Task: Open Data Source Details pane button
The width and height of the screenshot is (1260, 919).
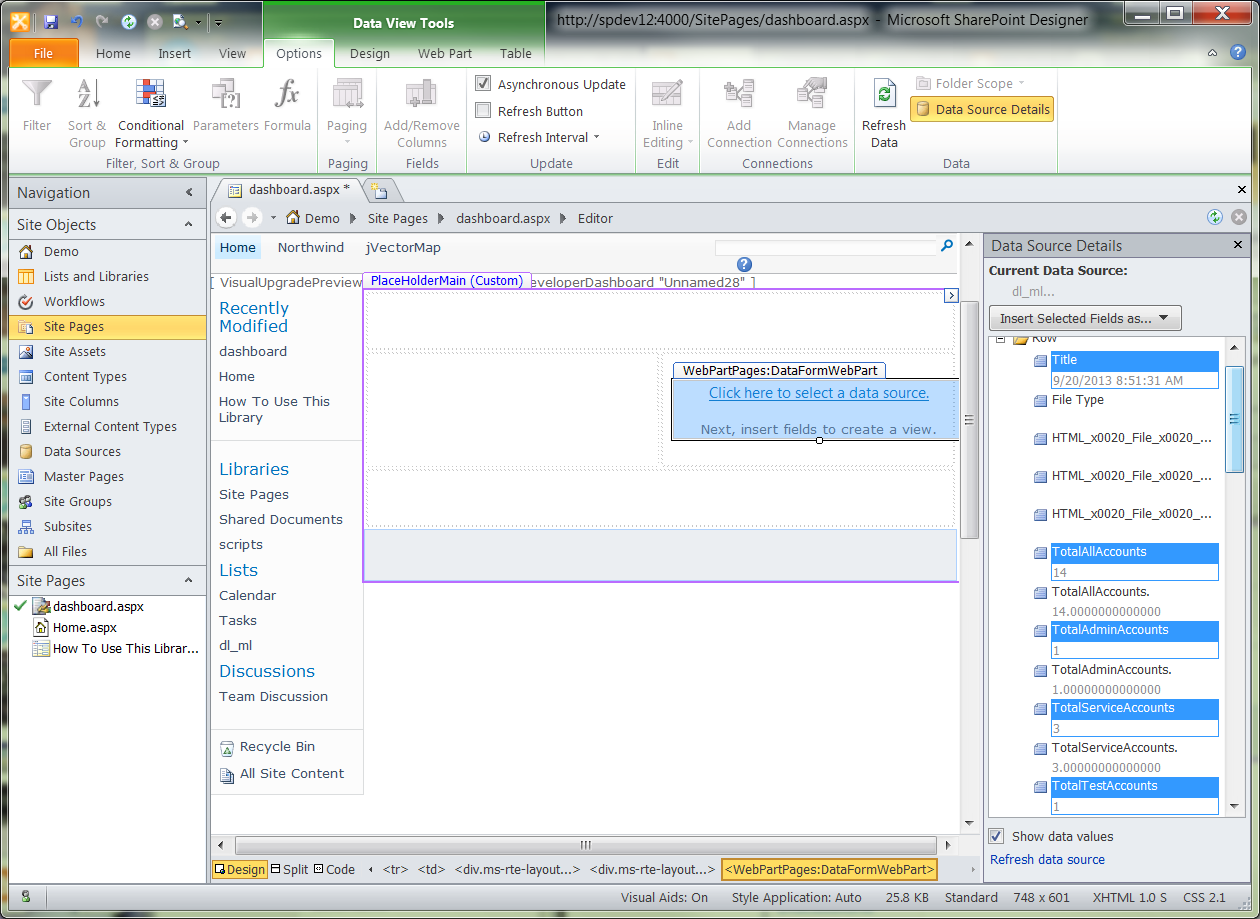Action: [982, 109]
